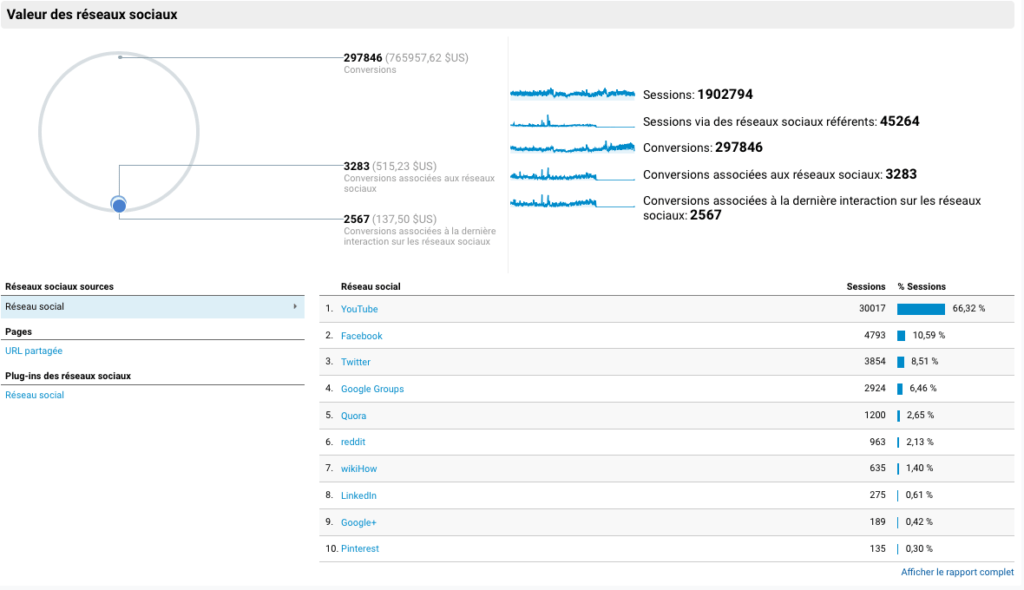Click the blue dot on conversions circle
The image size is (1024, 590).
coord(119,205)
